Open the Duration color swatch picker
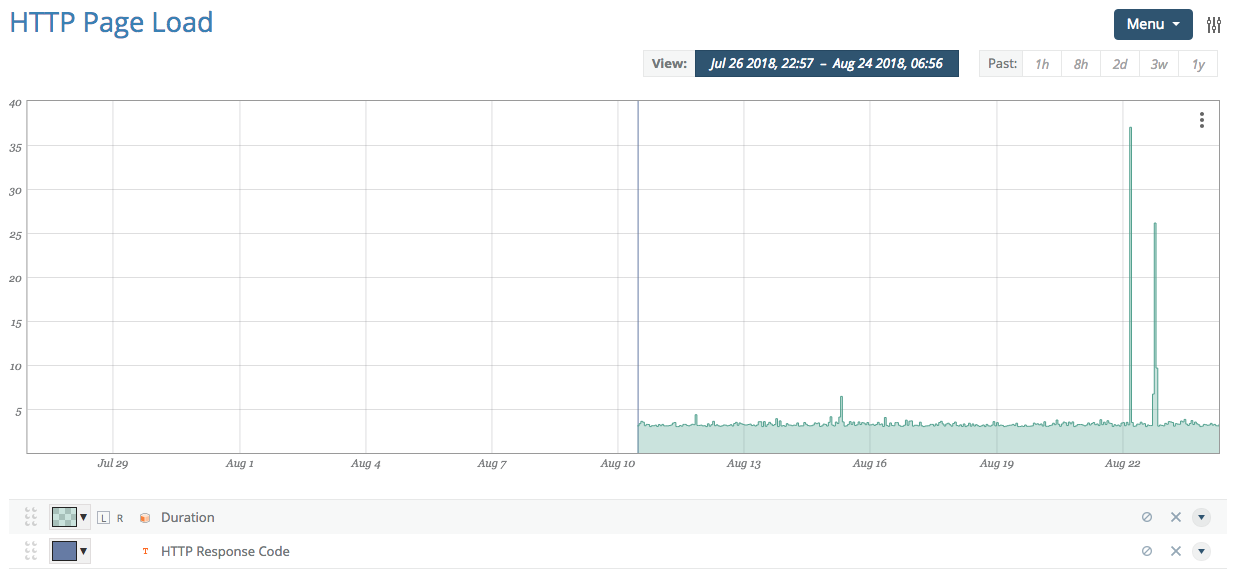1239x581 pixels. point(66,517)
